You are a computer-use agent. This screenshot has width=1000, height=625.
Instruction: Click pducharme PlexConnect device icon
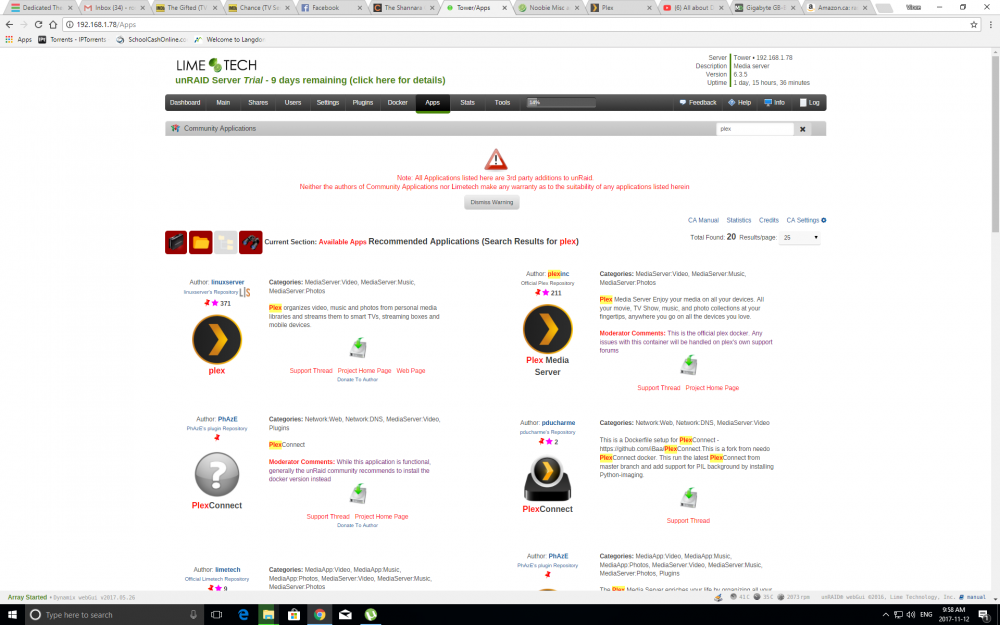click(x=547, y=480)
